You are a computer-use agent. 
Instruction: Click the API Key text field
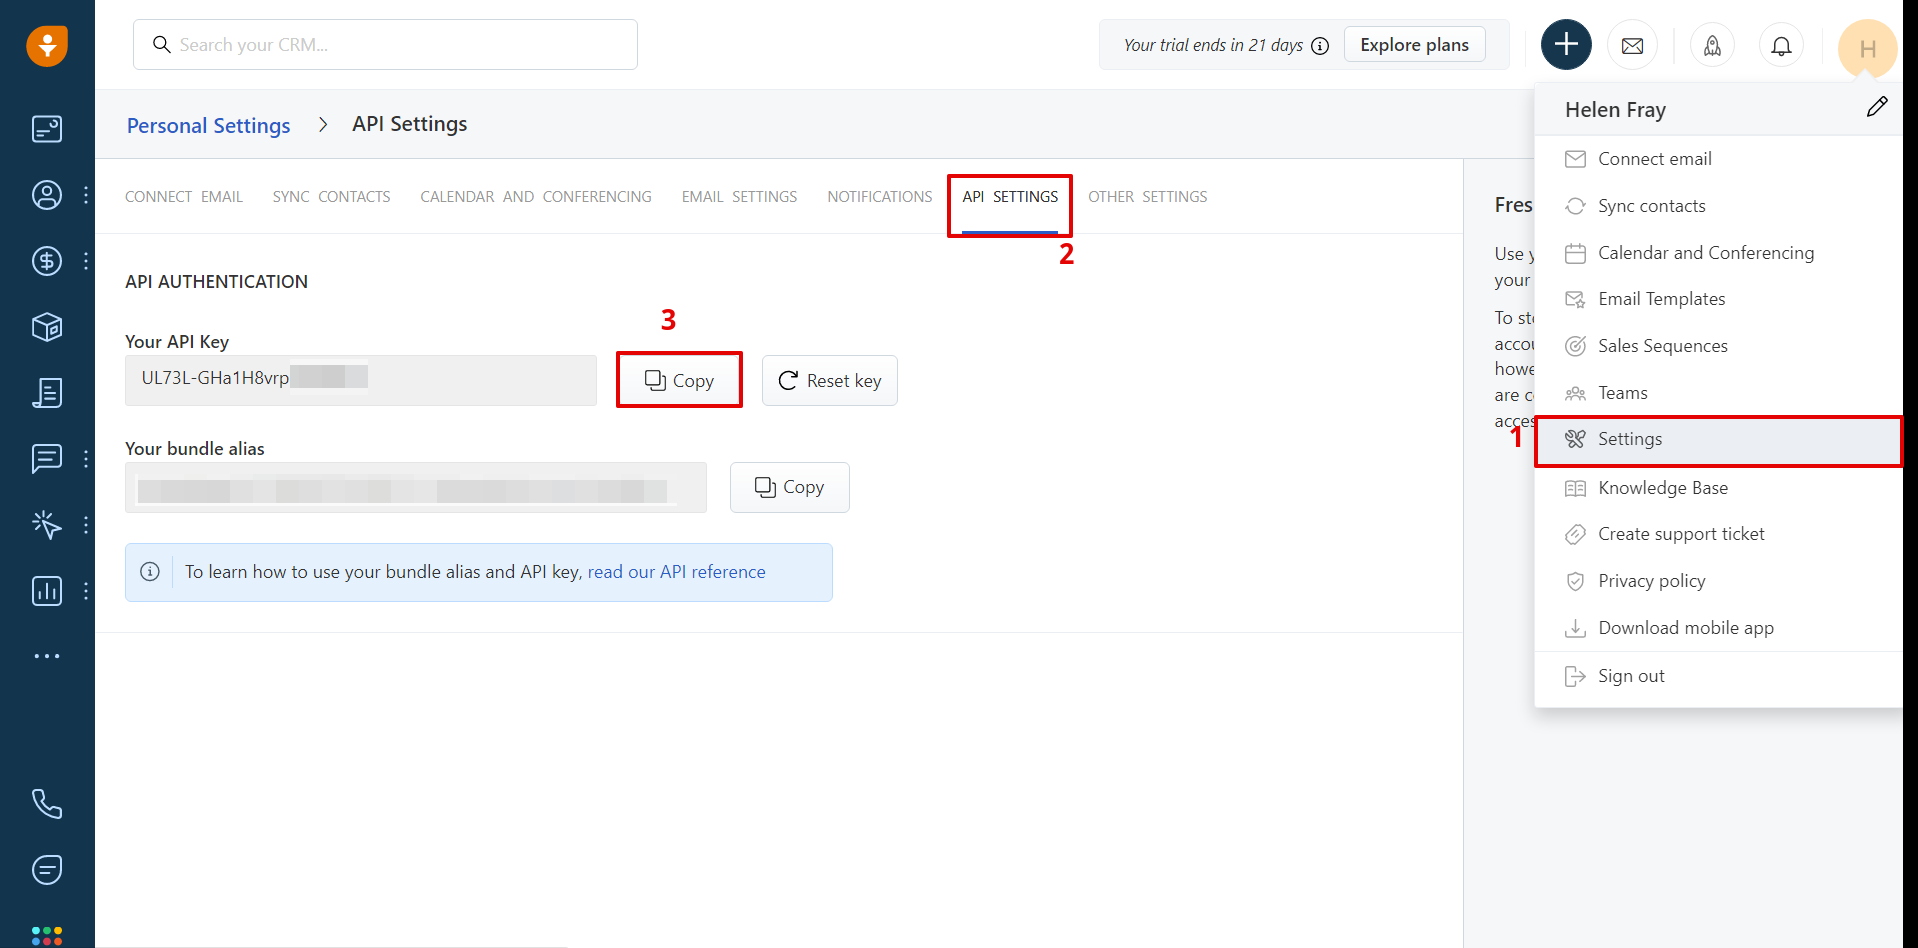361,380
